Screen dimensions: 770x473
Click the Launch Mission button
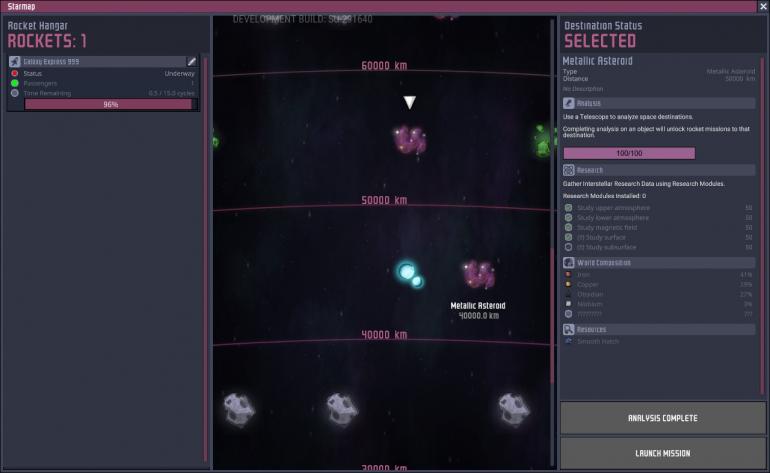[x=663, y=453]
